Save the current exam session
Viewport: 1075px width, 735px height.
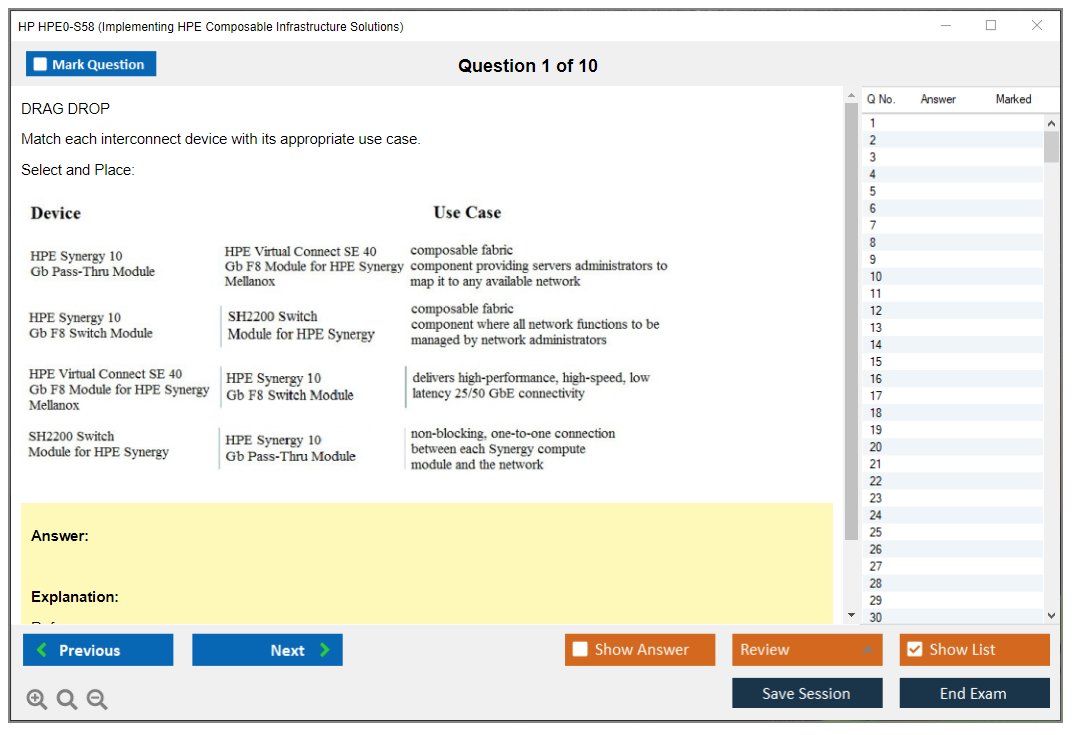(x=806, y=693)
